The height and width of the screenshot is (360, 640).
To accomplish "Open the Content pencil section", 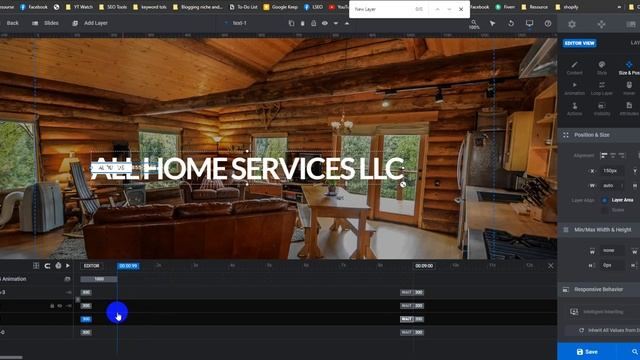I will (x=574, y=68).
